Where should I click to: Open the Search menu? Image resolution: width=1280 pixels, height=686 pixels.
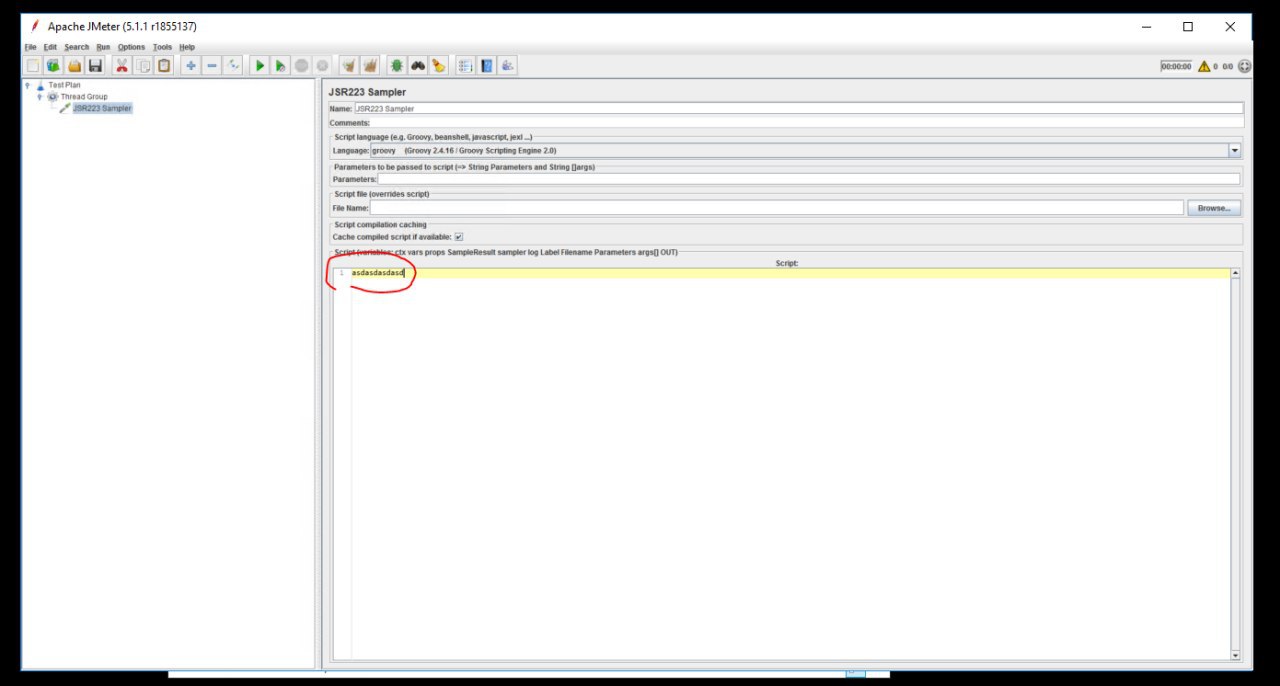77,47
